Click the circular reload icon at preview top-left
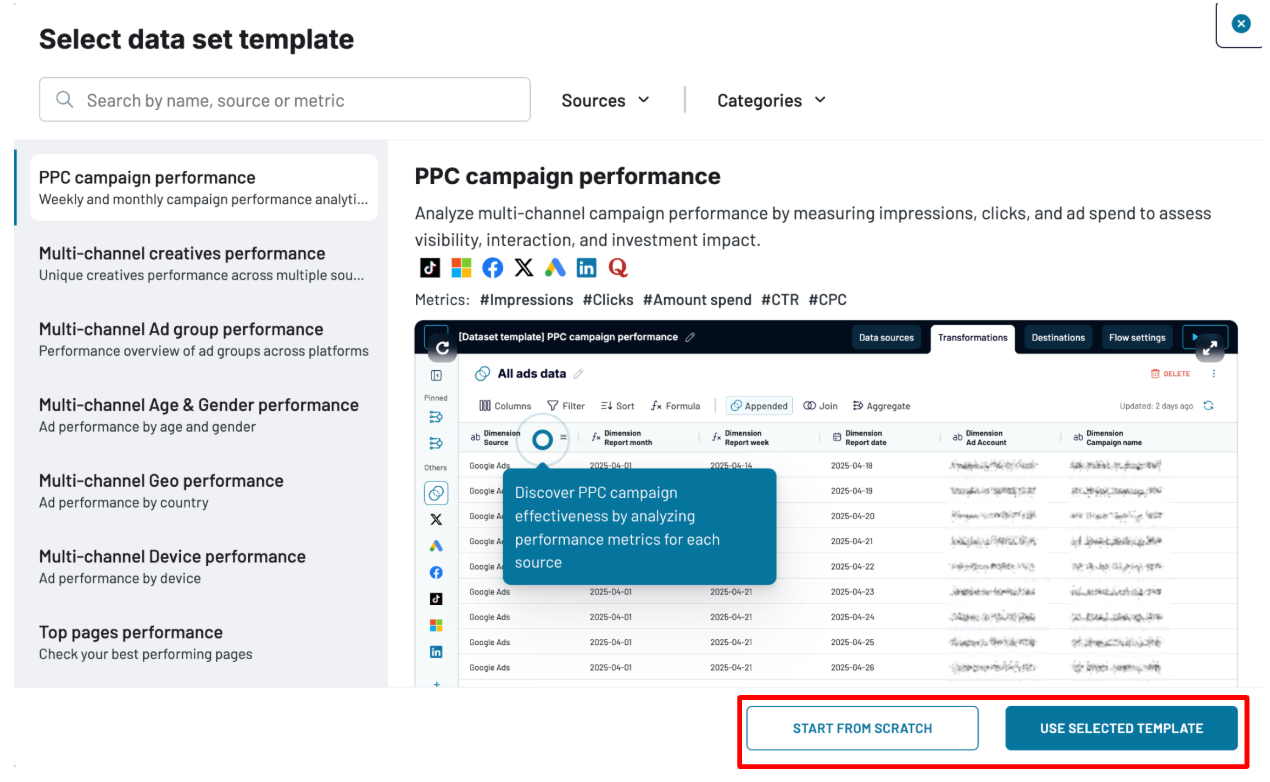This screenshot has width=1270, height=782. pos(442,348)
